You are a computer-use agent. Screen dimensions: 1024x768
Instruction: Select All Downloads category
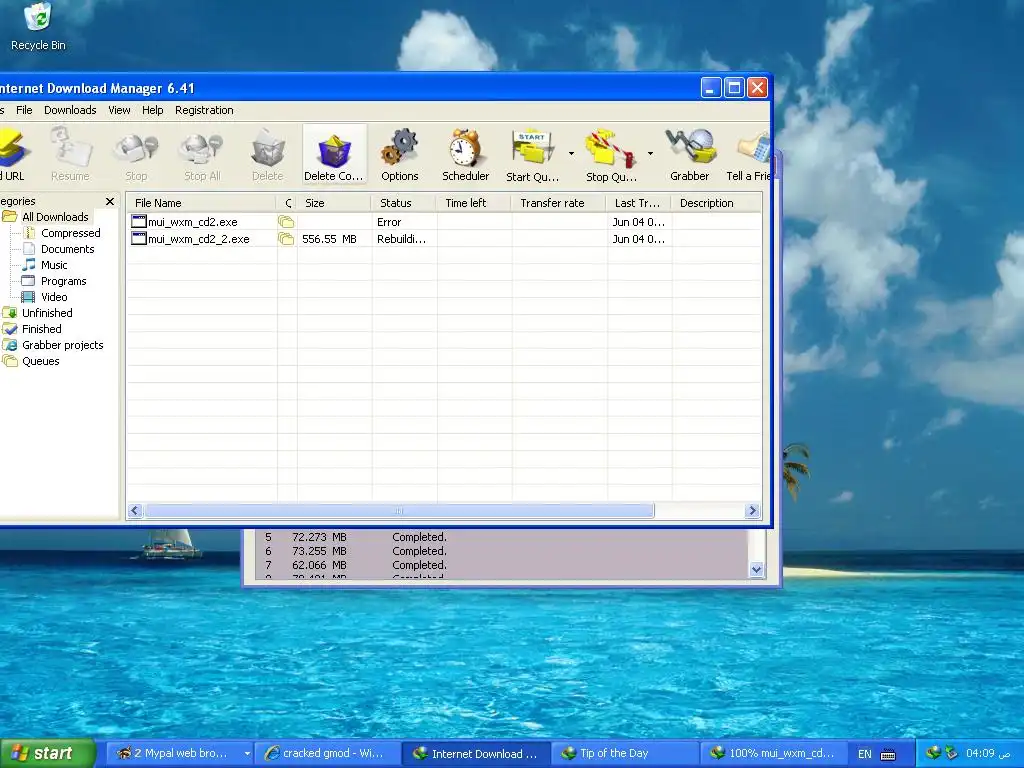(55, 217)
